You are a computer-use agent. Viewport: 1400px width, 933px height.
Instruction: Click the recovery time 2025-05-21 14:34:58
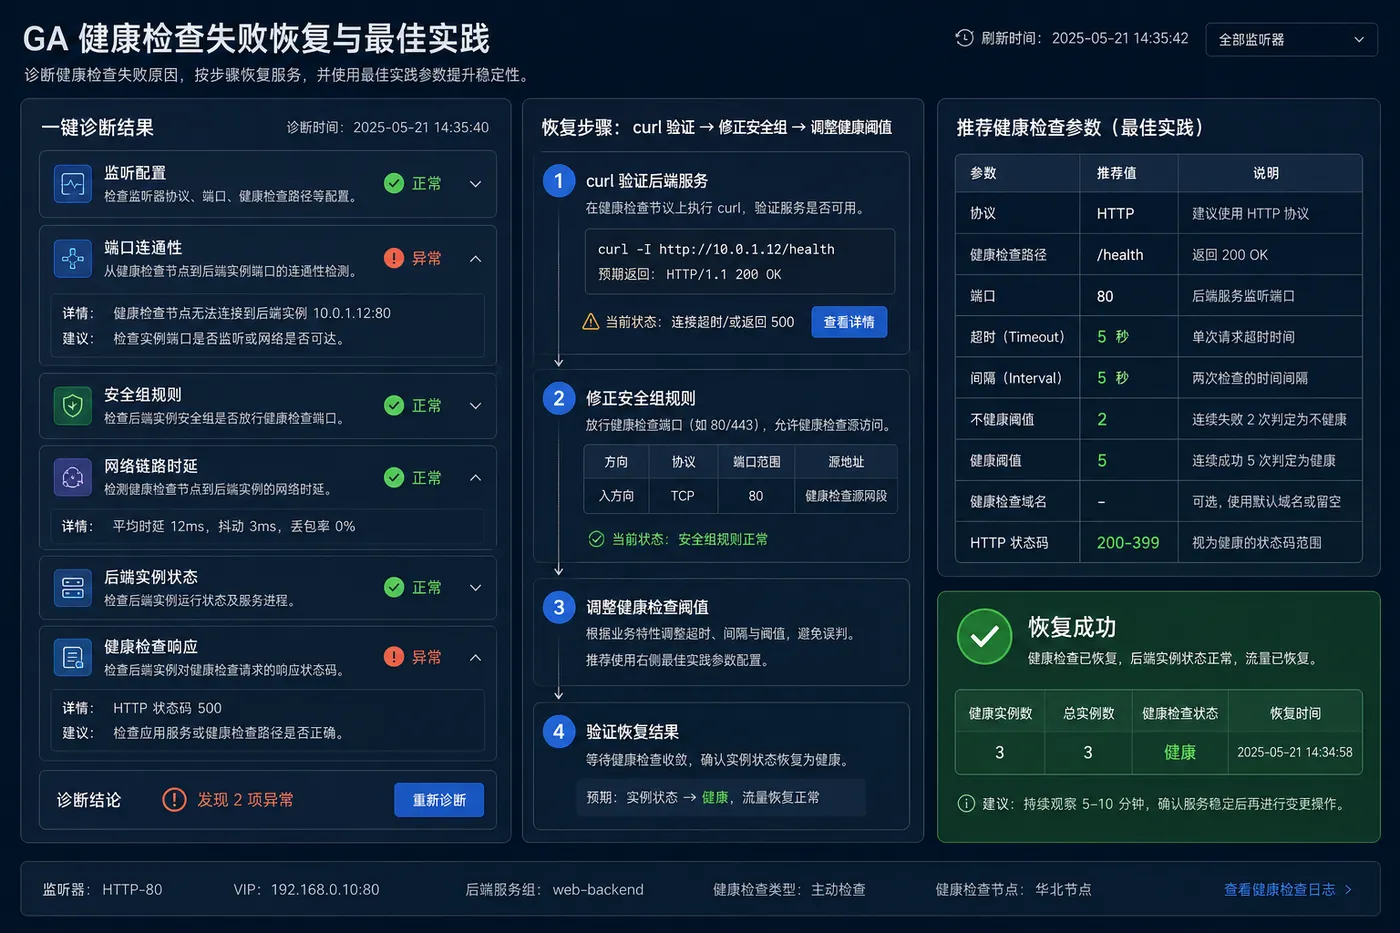click(x=1295, y=752)
